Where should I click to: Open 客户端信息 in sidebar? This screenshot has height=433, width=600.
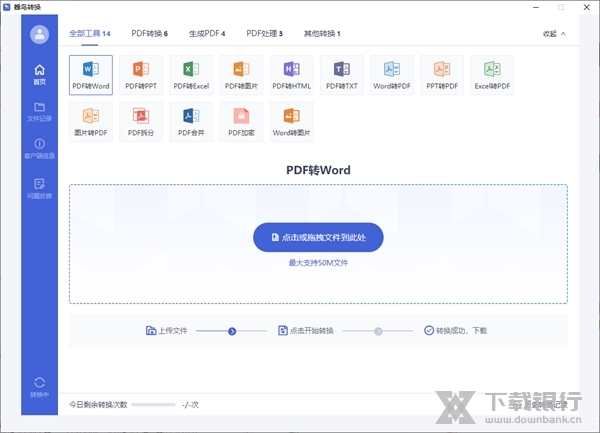pos(39,148)
